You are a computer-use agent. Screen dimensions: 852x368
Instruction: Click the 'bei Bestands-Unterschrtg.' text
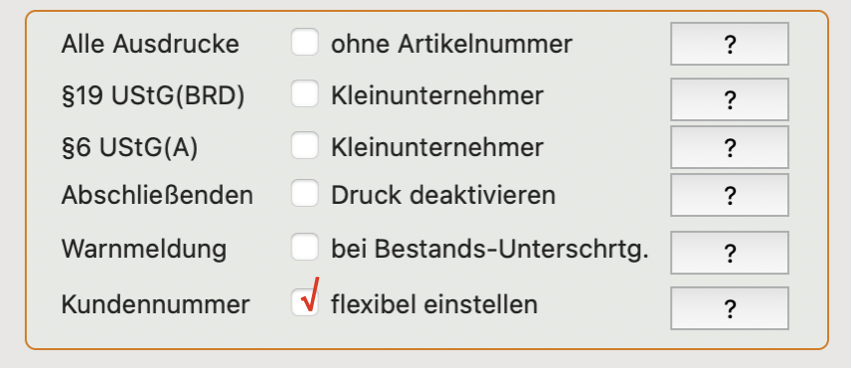(490, 249)
